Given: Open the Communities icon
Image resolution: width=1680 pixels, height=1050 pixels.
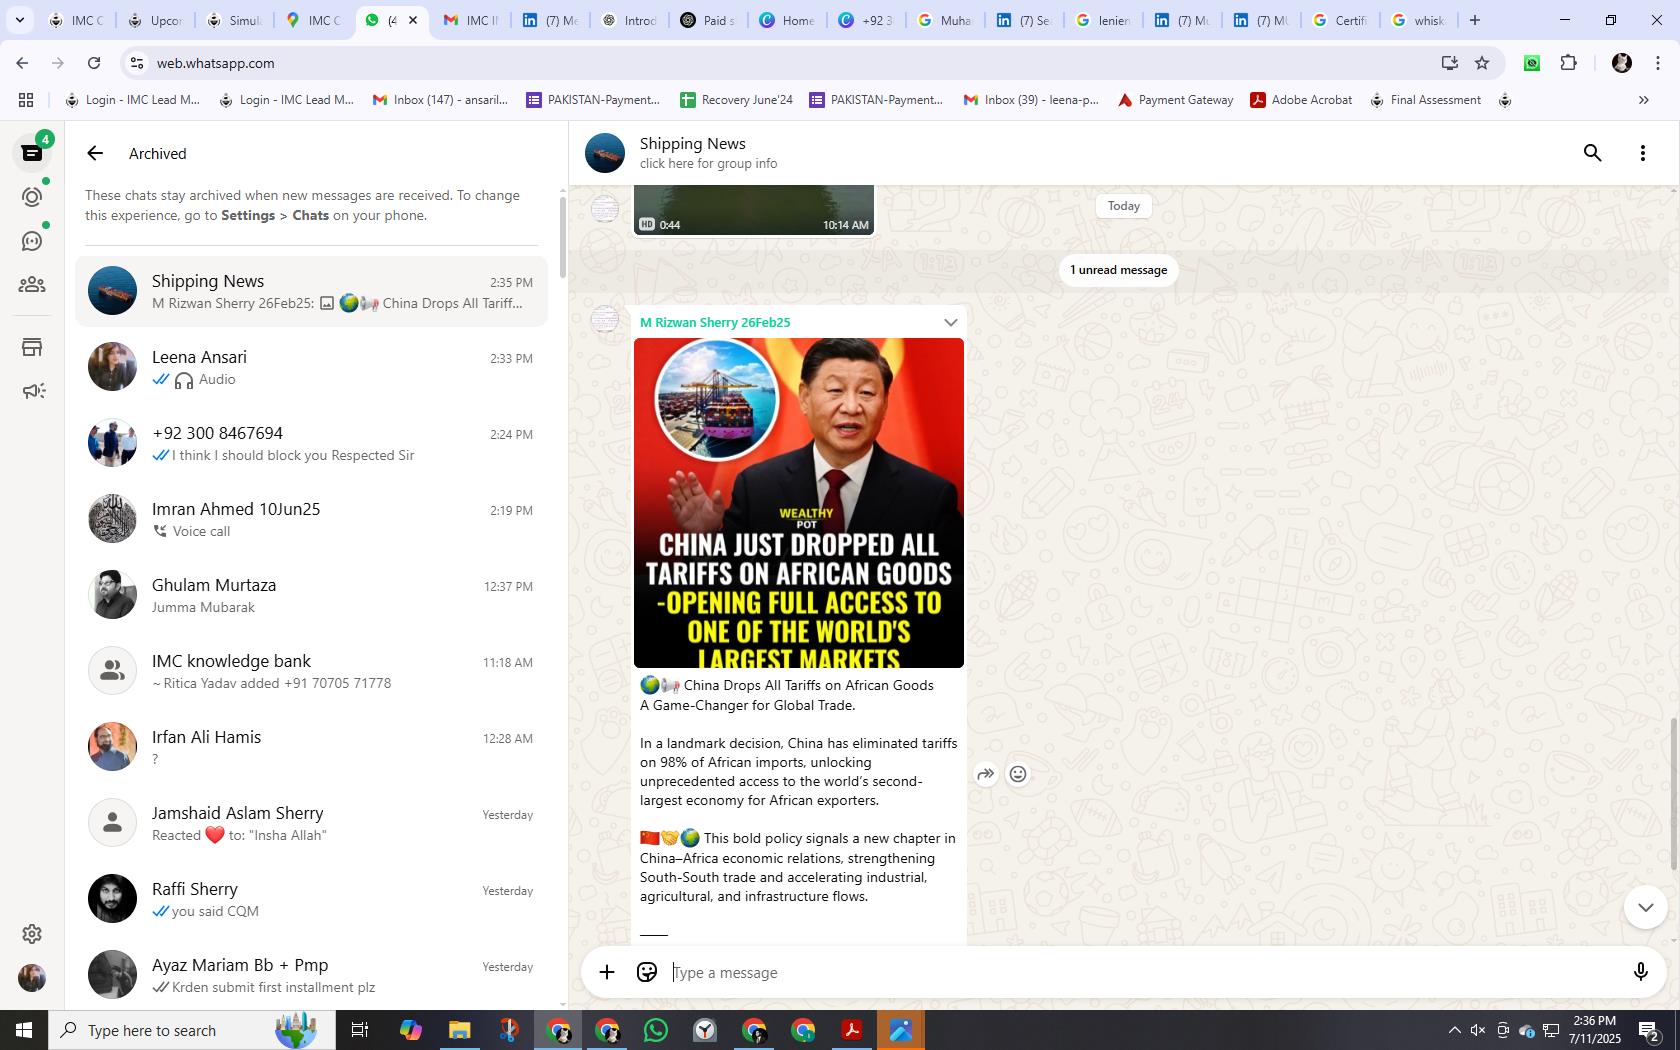Looking at the screenshot, I should click(32, 285).
